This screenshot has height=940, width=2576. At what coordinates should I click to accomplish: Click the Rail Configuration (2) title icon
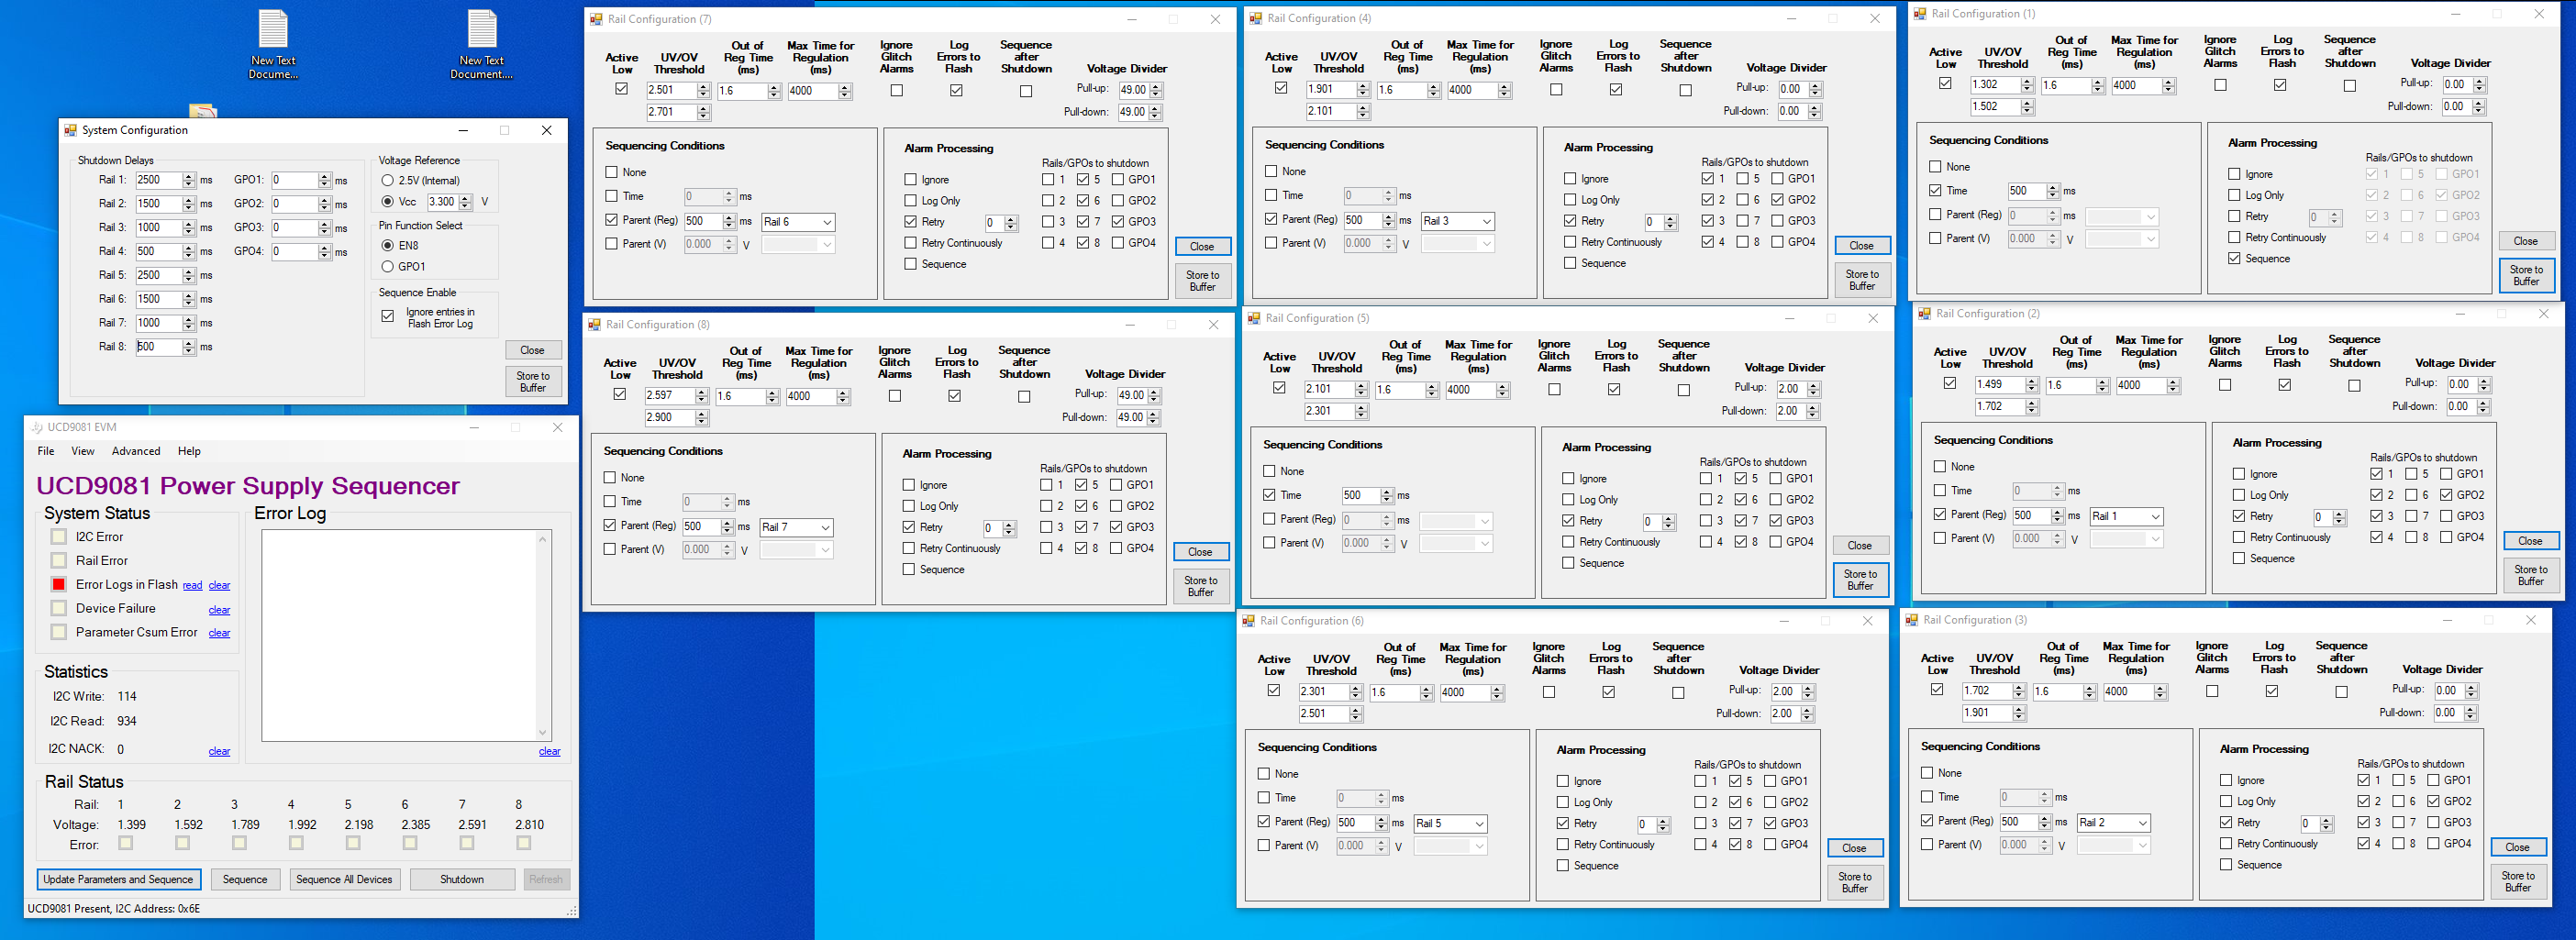[1925, 314]
